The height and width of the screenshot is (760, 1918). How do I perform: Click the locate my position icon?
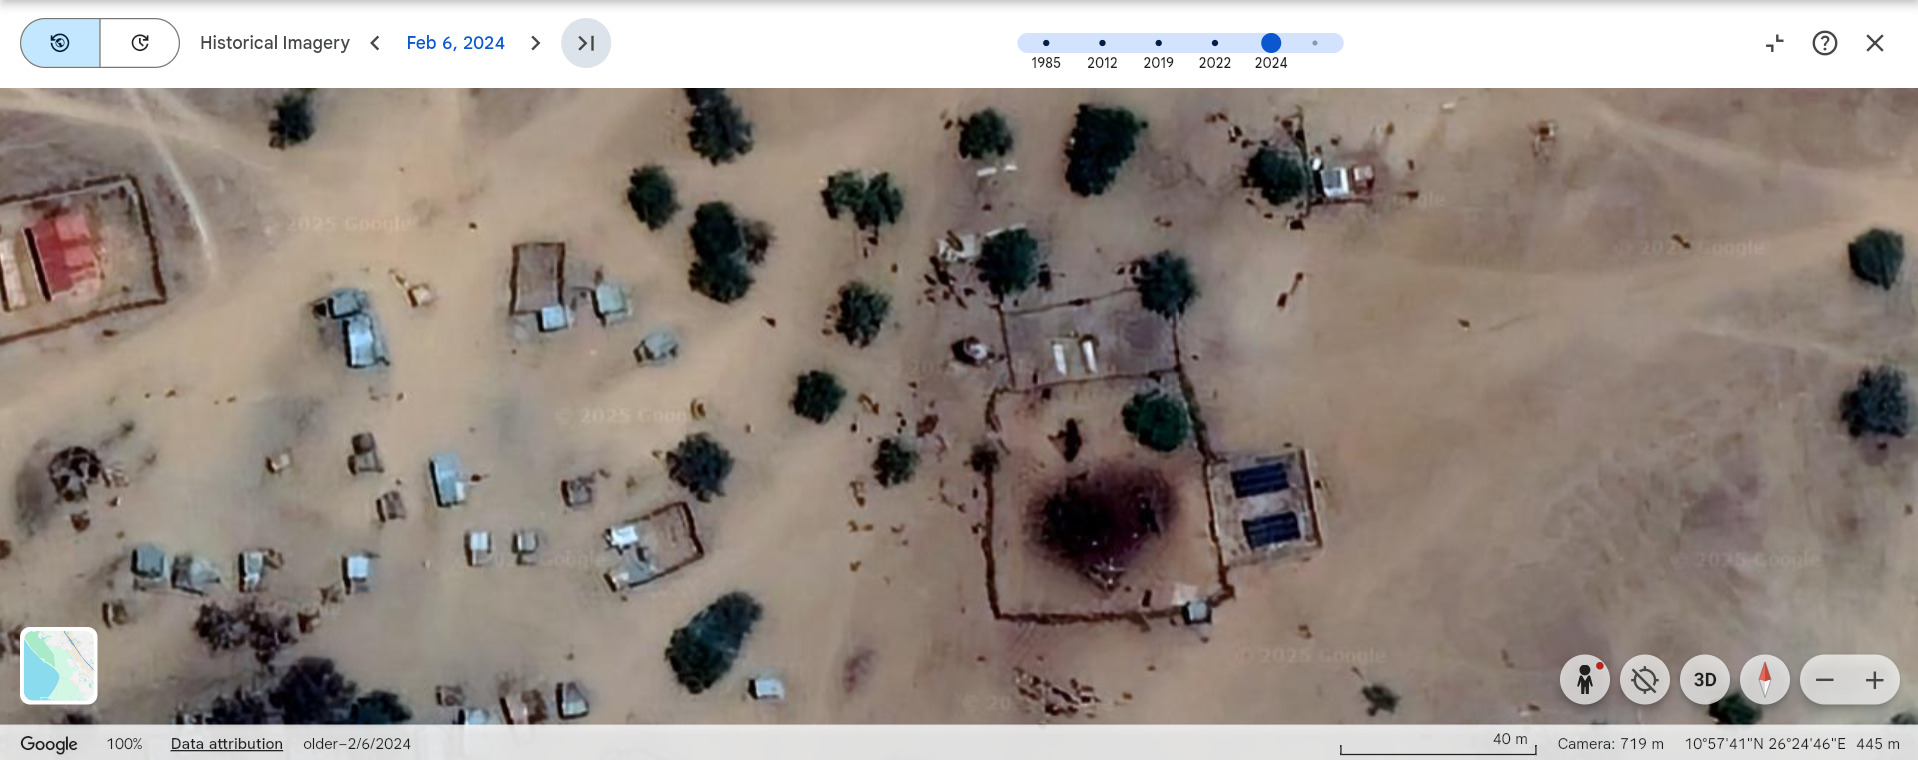click(1645, 680)
